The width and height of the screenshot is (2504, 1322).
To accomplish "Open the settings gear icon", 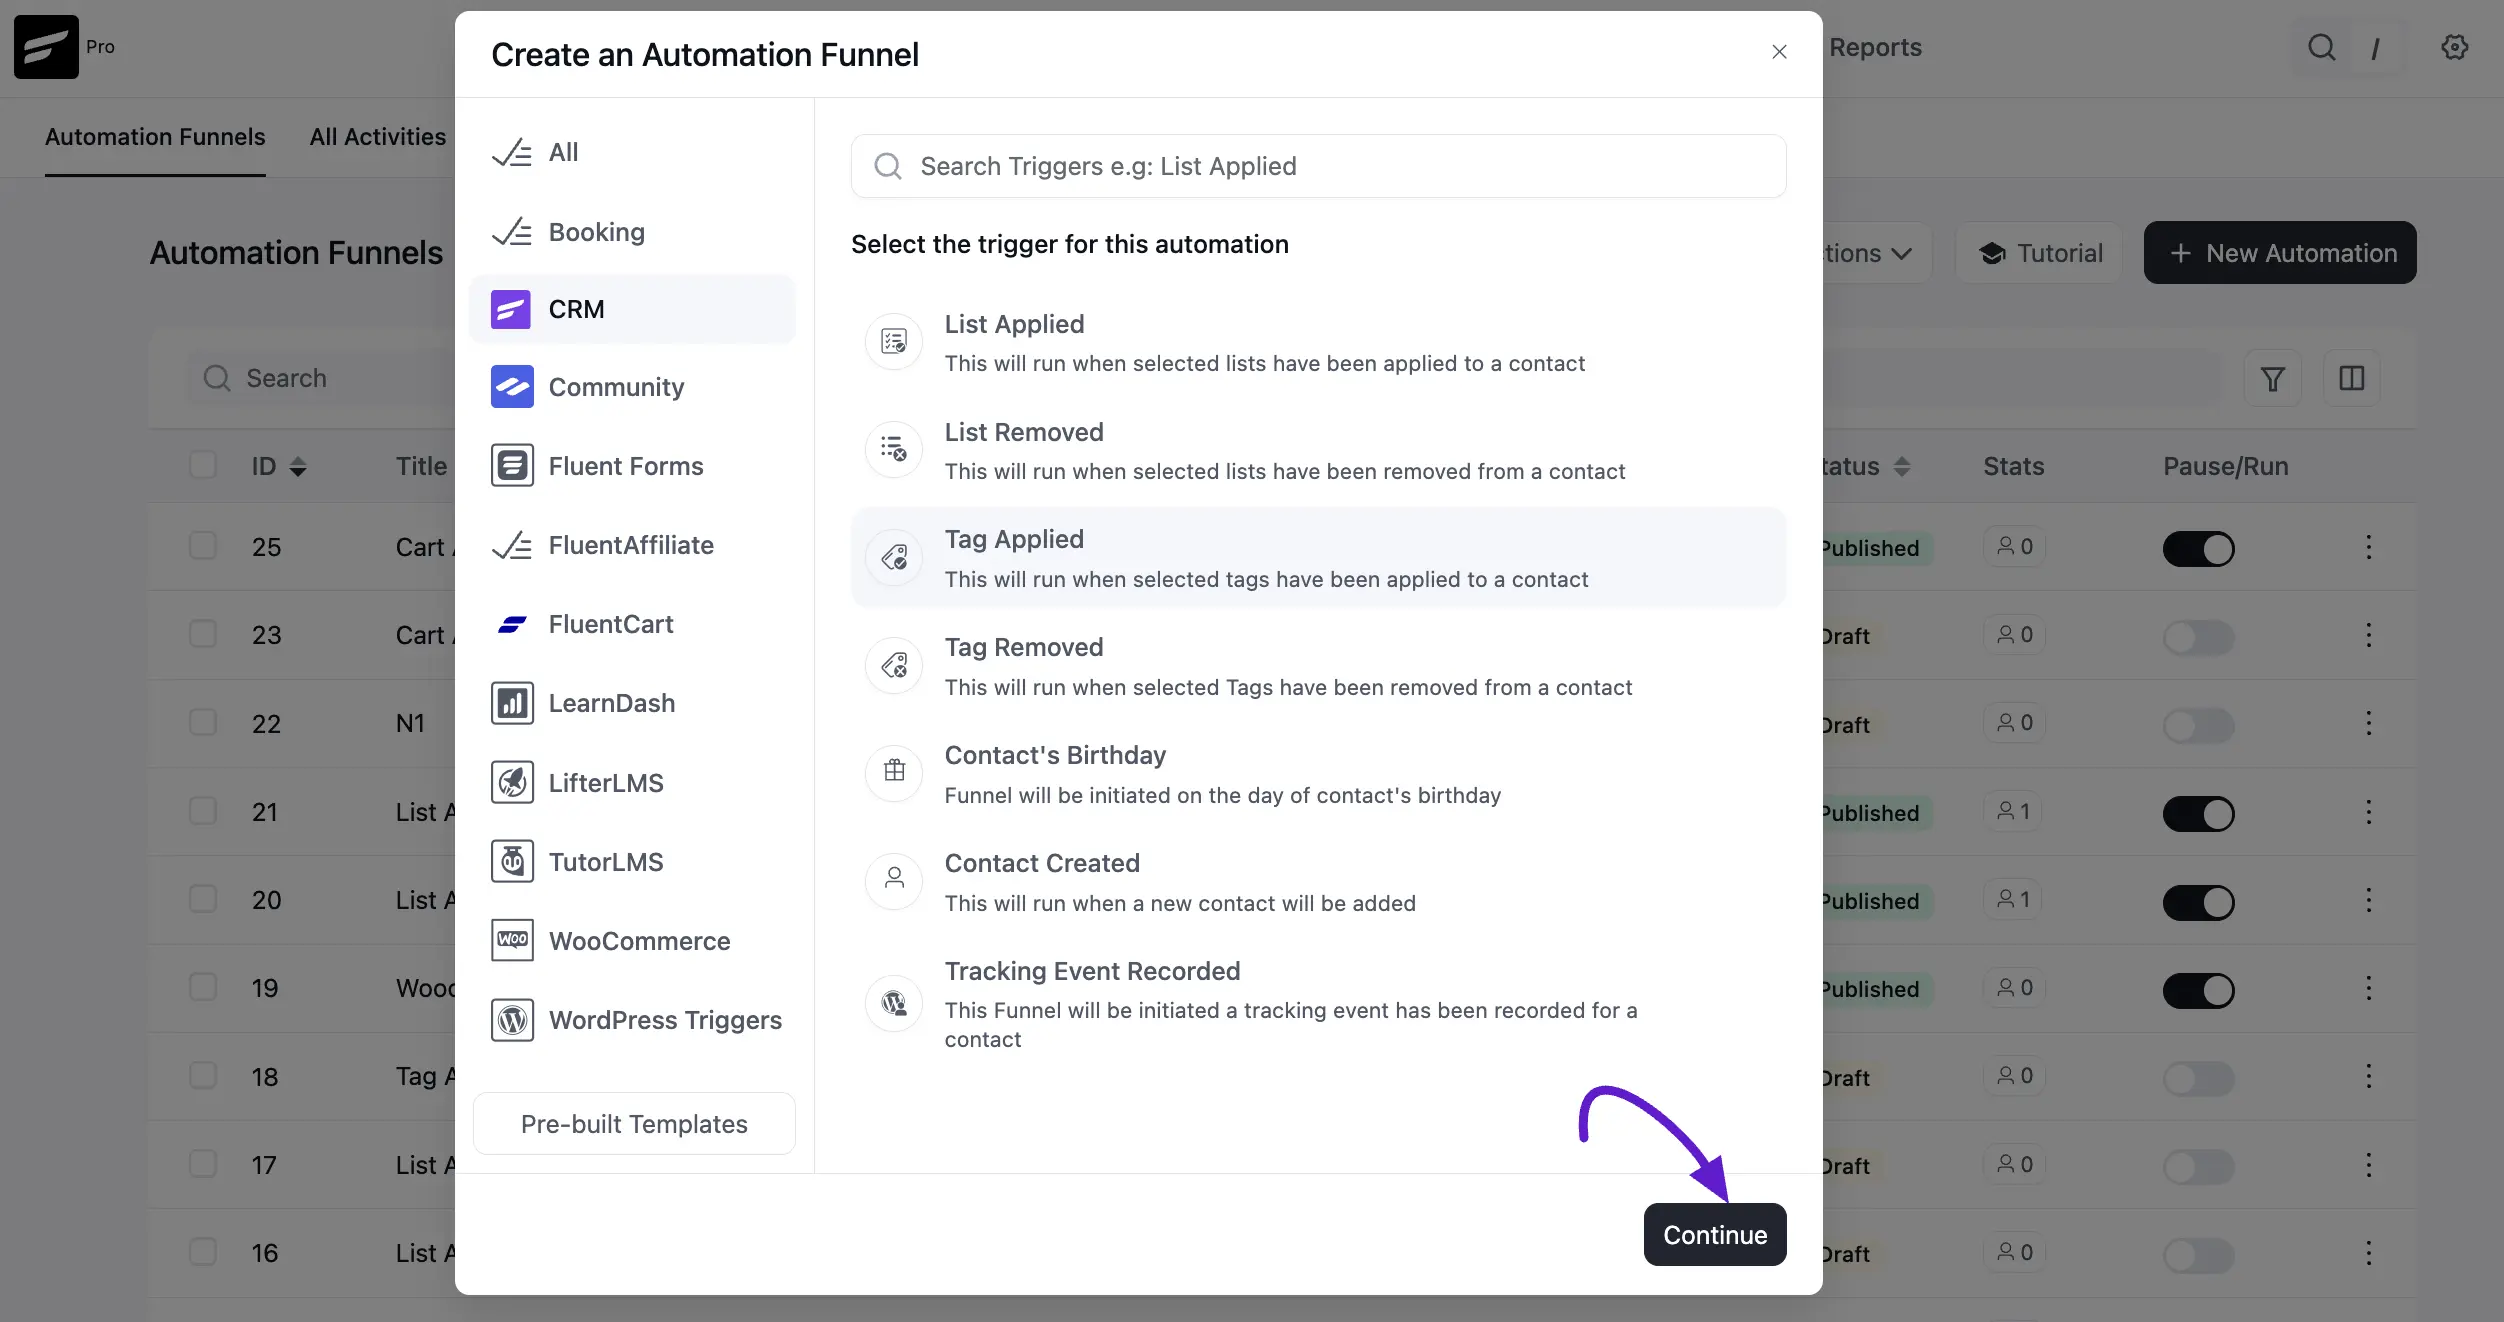I will [2455, 47].
